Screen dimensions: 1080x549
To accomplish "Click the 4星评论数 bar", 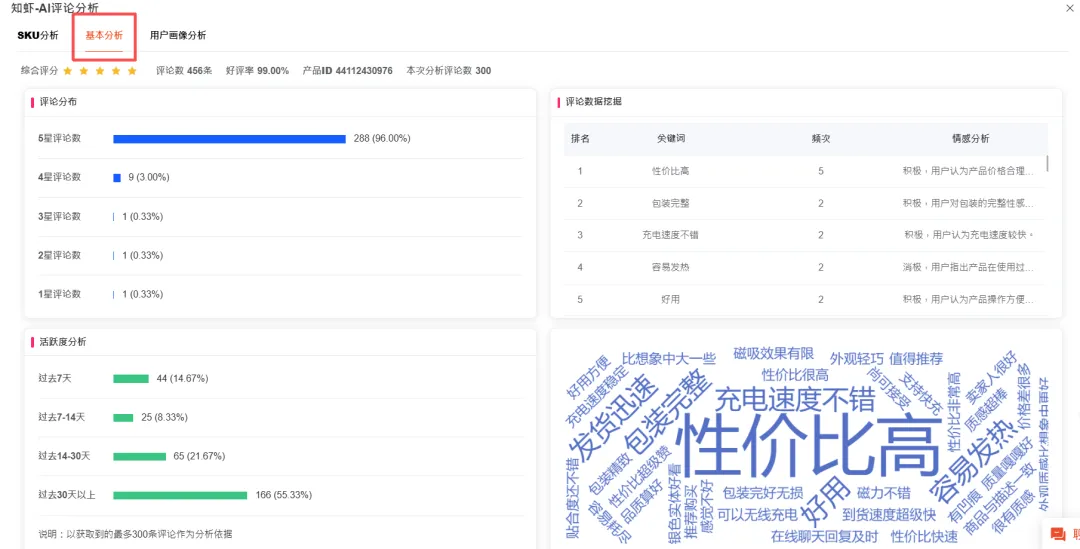I will (117, 178).
